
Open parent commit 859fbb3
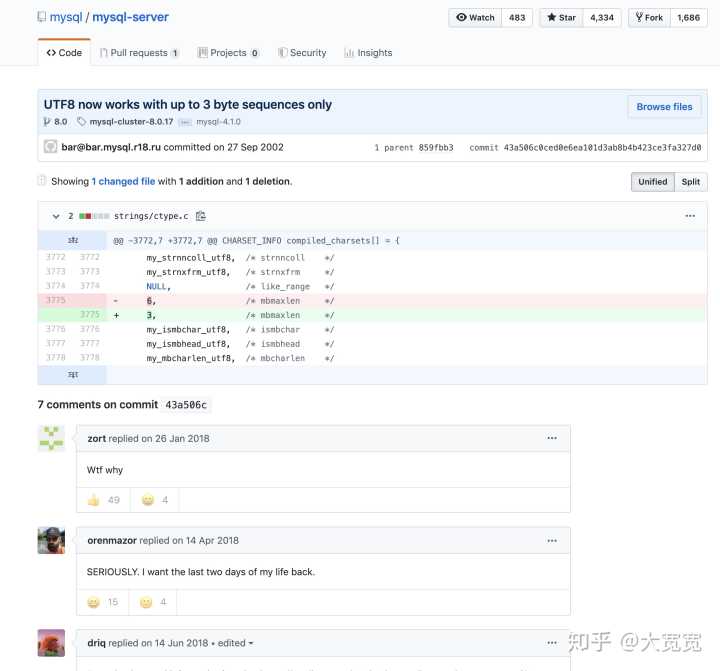click(x=436, y=147)
